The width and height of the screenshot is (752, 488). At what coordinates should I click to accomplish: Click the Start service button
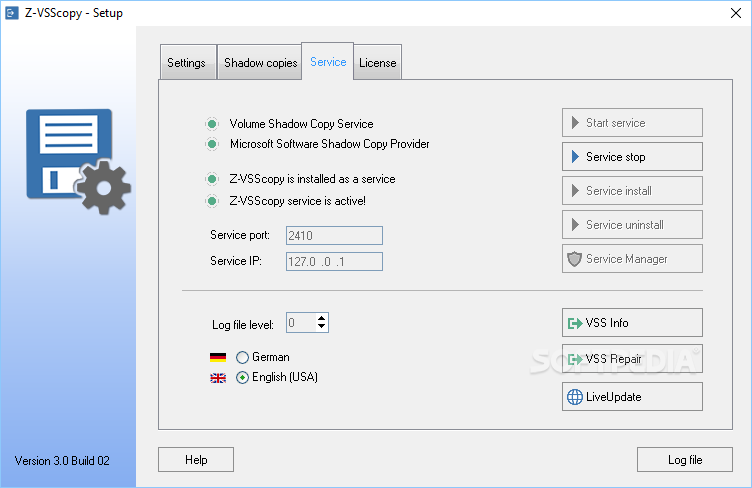(x=632, y=123)
